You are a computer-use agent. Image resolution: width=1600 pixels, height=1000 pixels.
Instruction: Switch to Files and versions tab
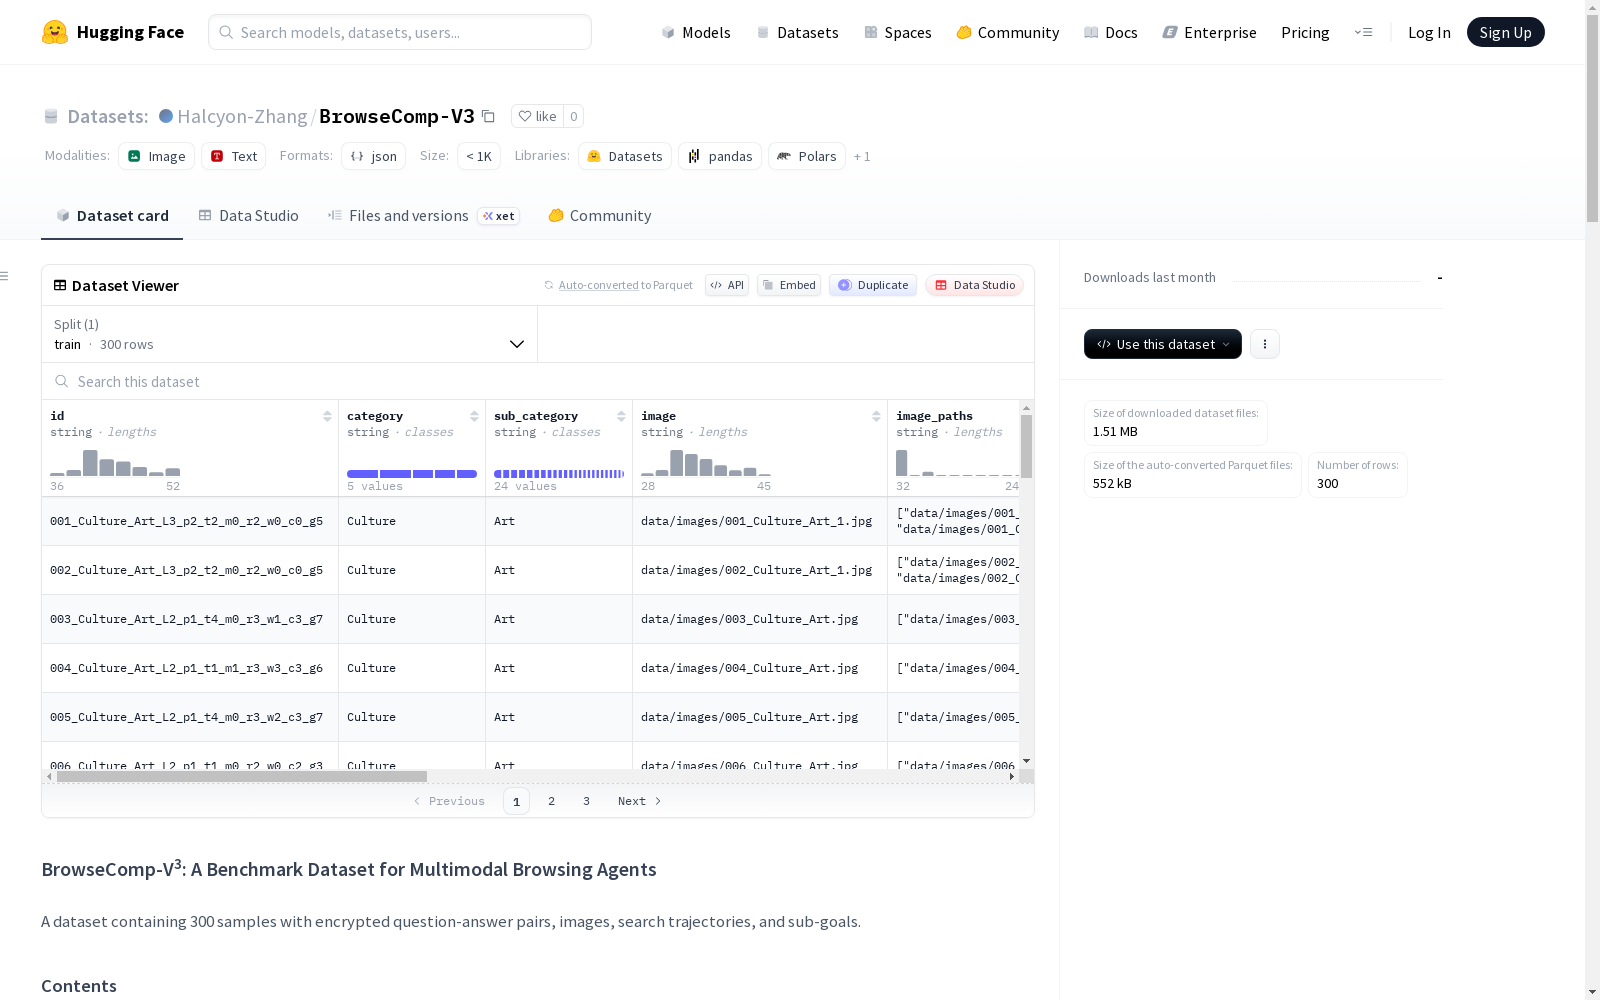pos(423,216)
